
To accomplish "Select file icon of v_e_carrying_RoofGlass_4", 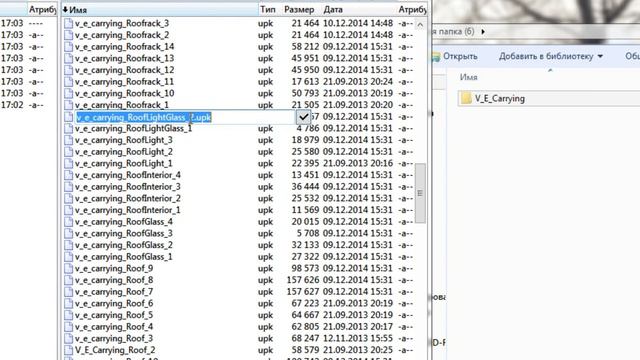I will (69, 222).
